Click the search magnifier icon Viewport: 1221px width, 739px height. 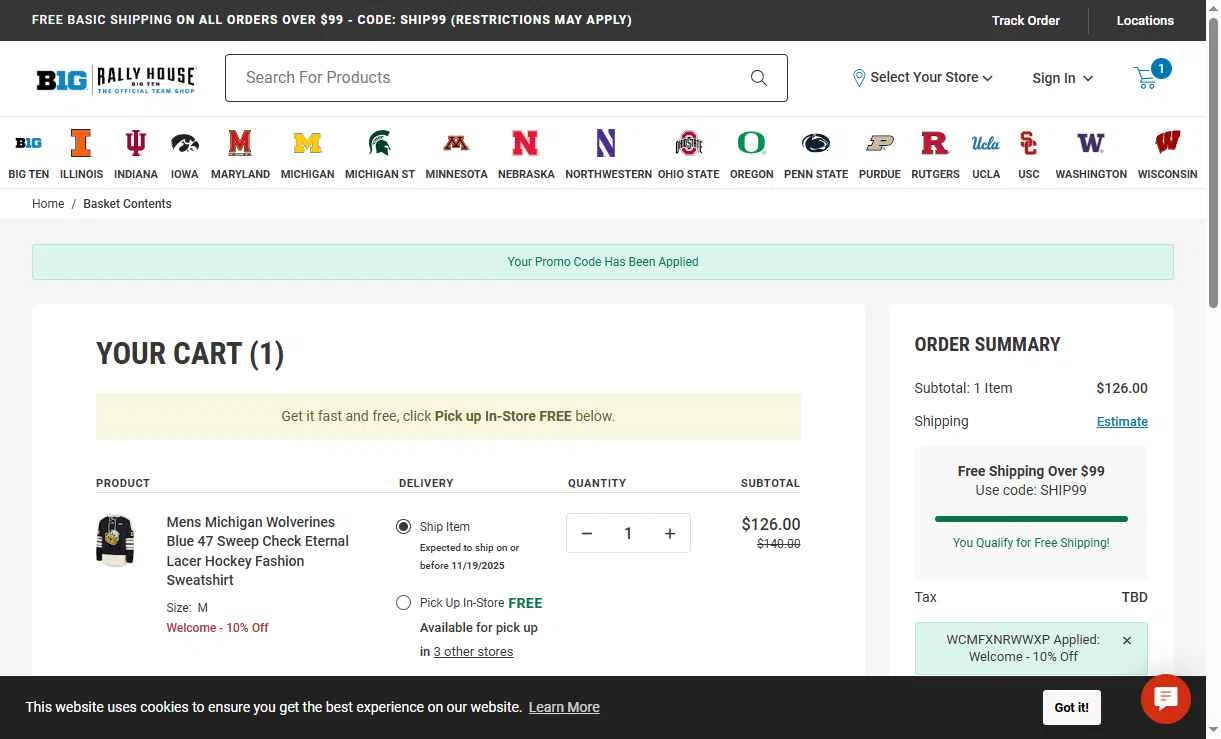click(x=759, y=78)
